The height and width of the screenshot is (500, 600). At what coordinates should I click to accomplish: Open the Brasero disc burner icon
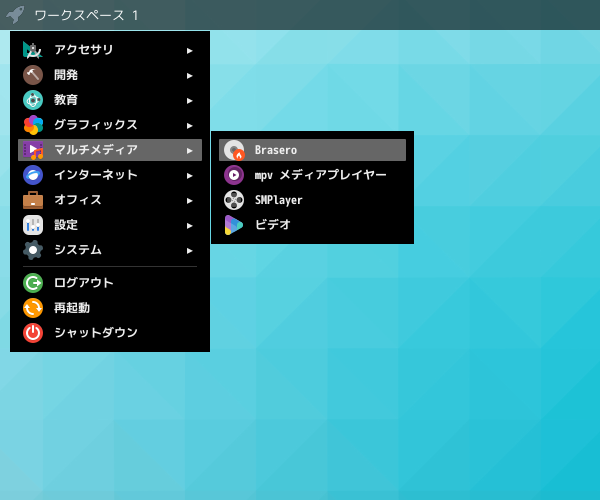click(234, 150)
